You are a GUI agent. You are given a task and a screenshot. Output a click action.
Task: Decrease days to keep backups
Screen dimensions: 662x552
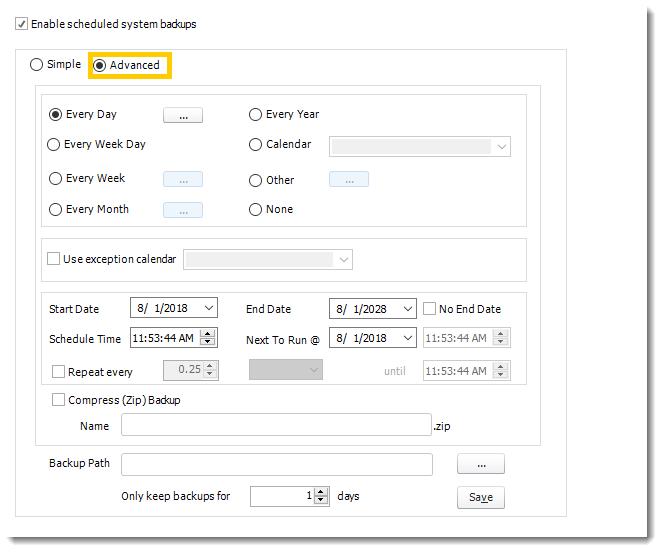coord(321,500)
